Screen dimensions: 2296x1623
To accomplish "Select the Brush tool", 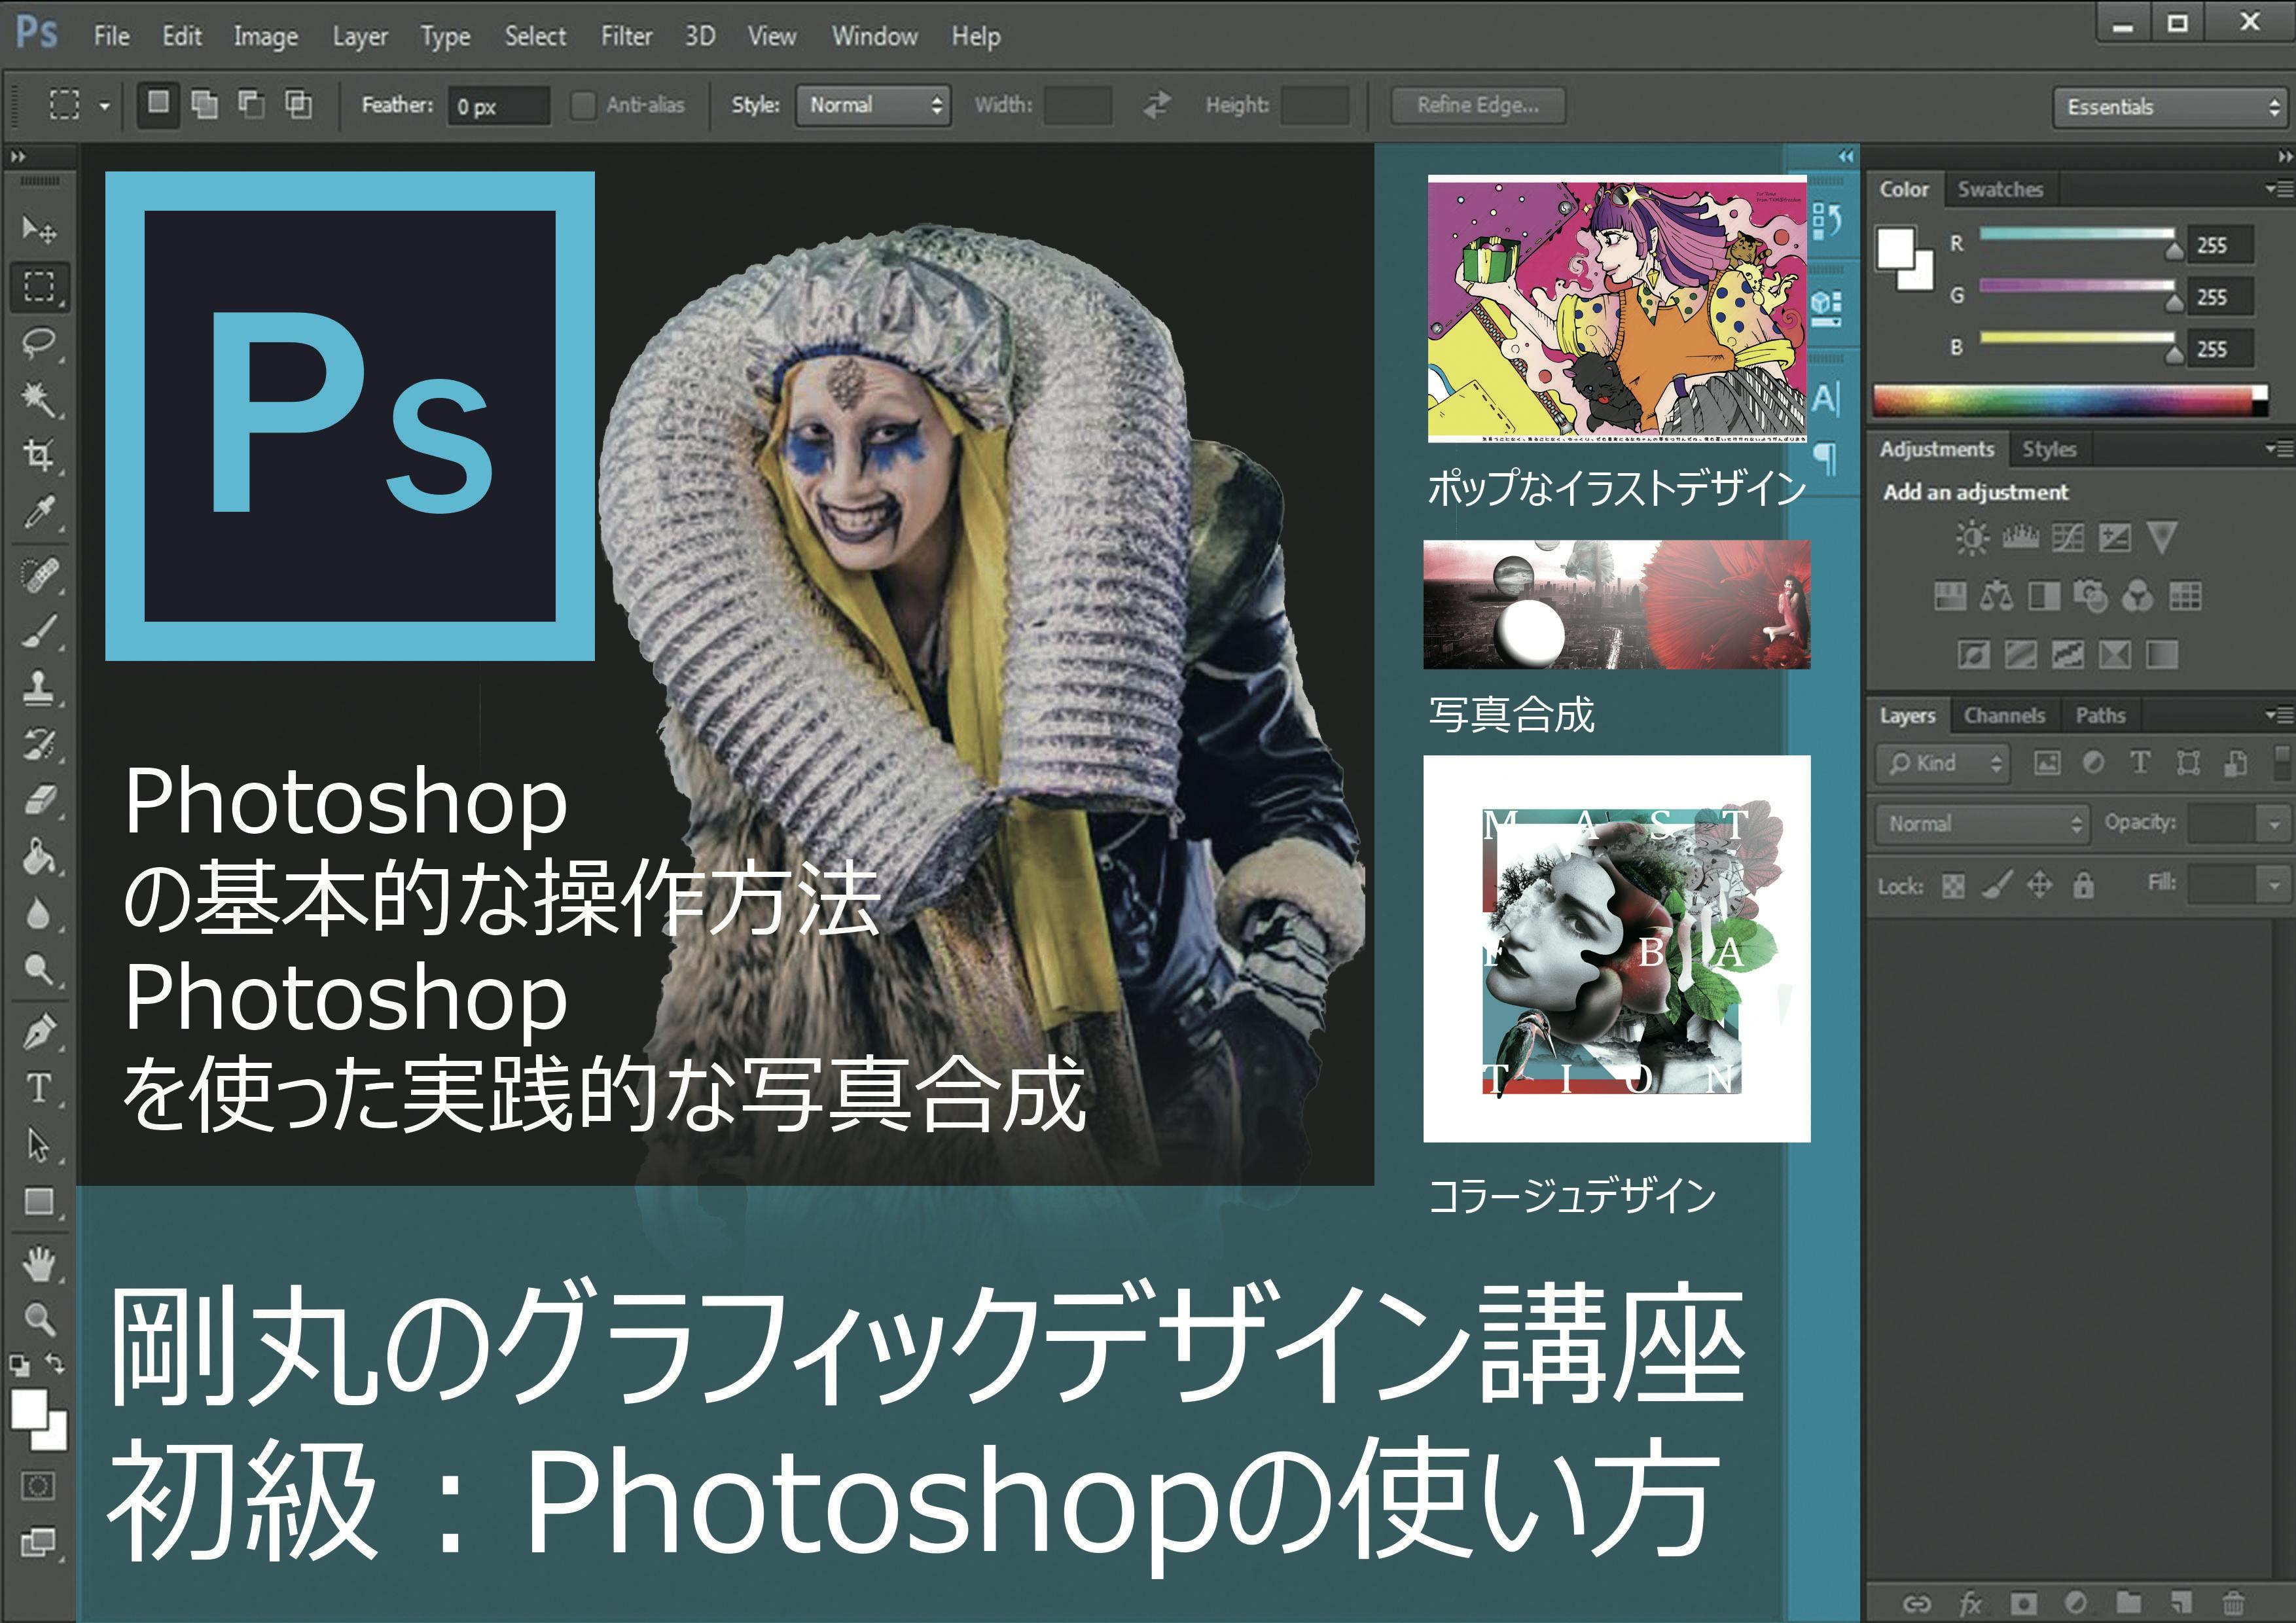I will [39, 631].
